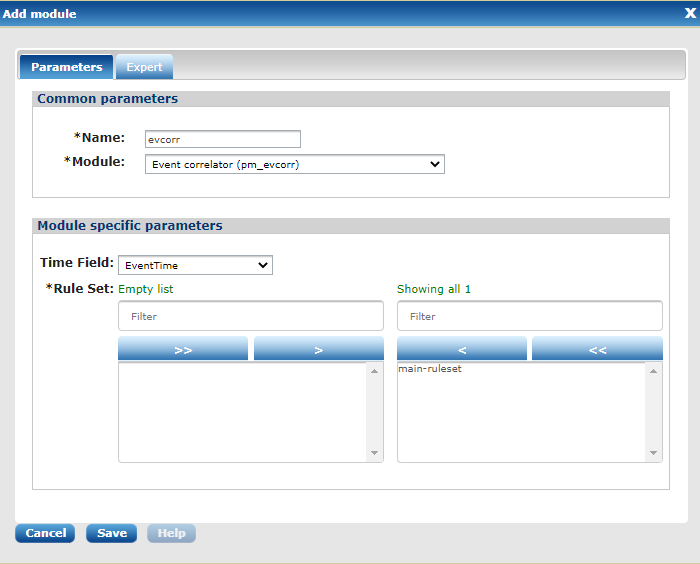Expand the Time Field dropdown

tap(195, 265)
